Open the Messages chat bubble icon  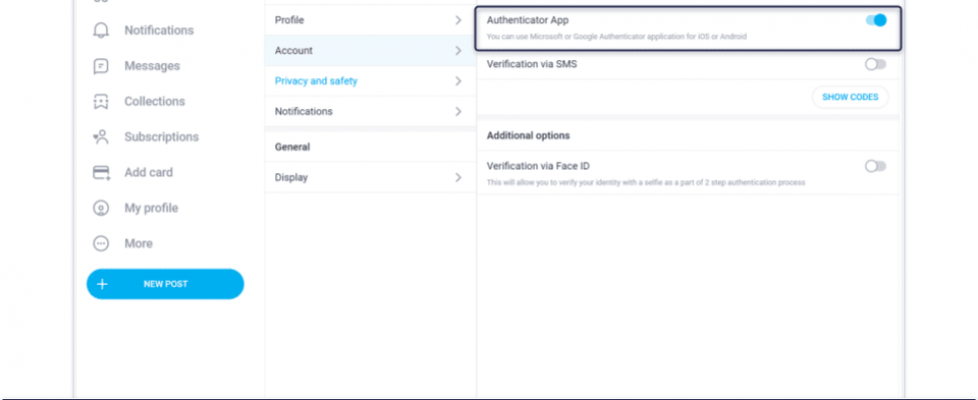tap(101, 66)
